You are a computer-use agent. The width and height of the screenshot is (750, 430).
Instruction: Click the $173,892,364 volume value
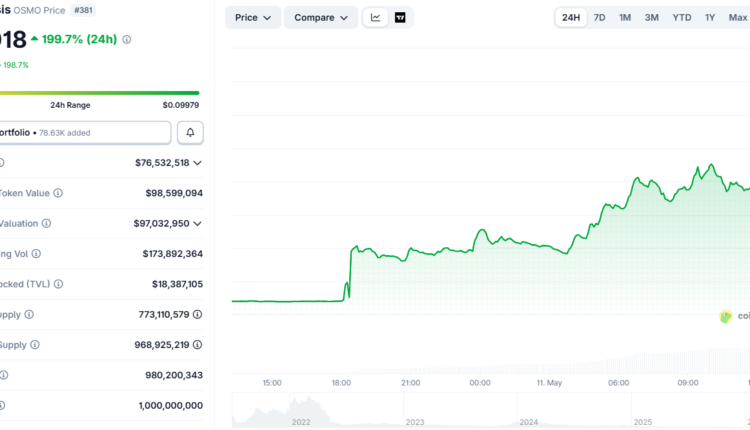coord(173,254)
